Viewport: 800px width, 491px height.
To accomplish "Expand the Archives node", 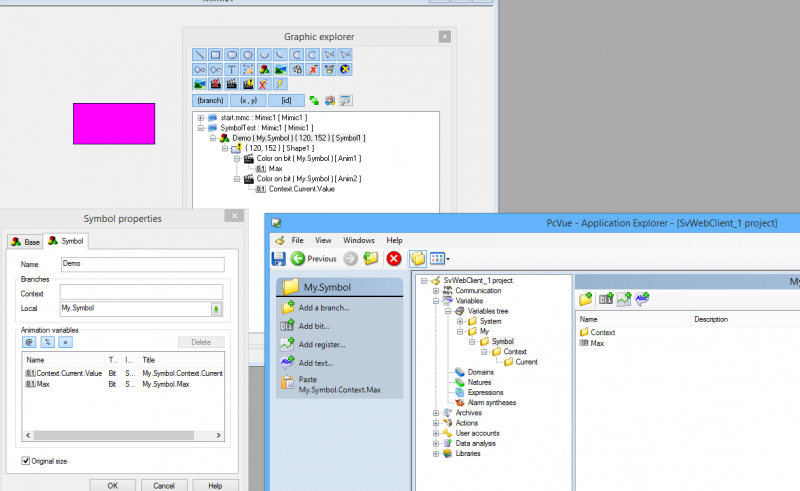I will [x=436, y=413].
